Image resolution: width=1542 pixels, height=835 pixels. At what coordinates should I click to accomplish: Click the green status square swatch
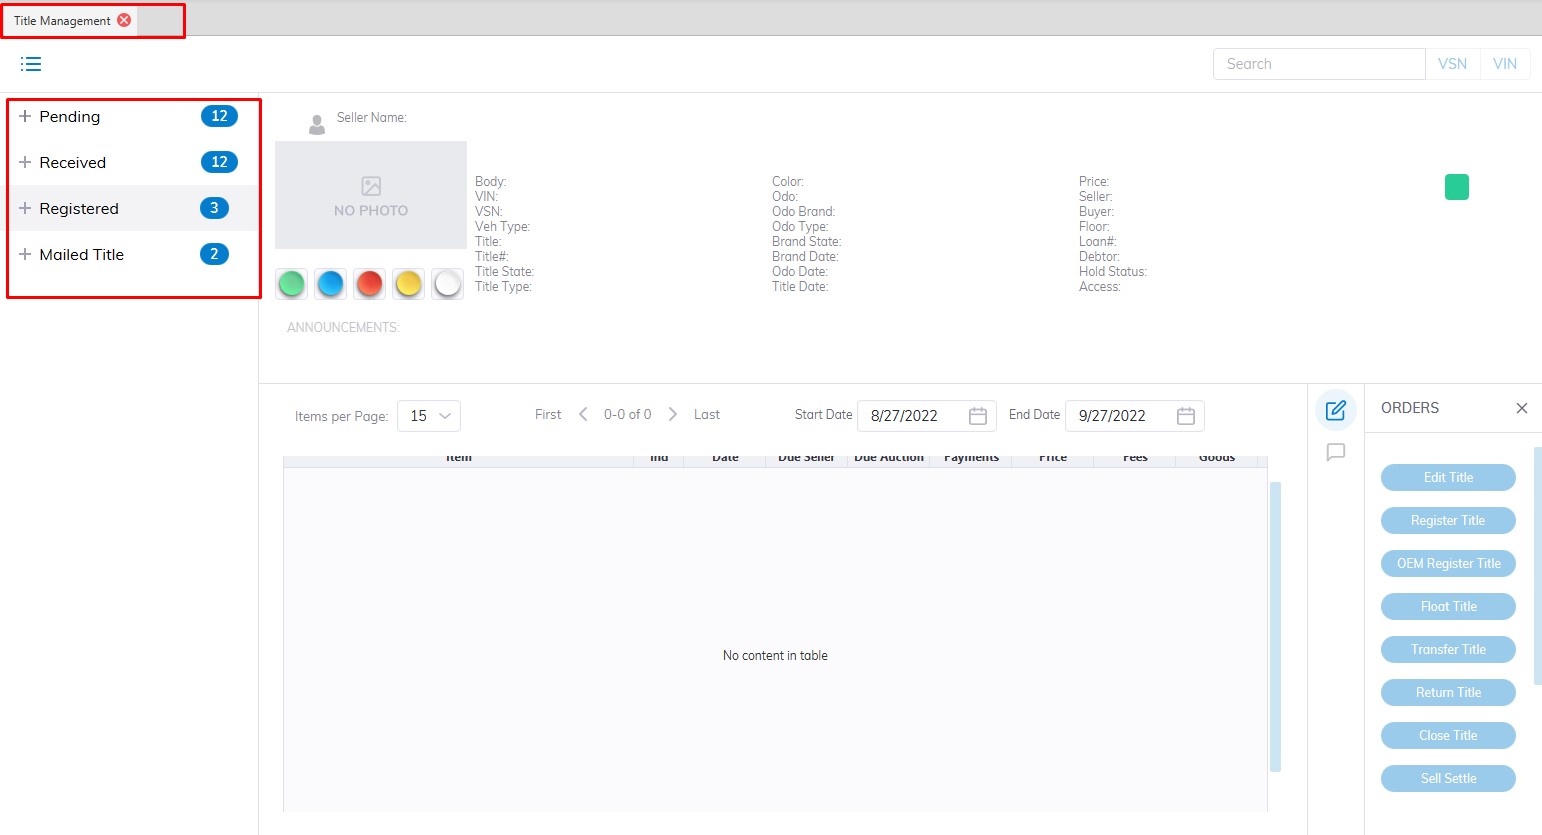point(1456,187)
